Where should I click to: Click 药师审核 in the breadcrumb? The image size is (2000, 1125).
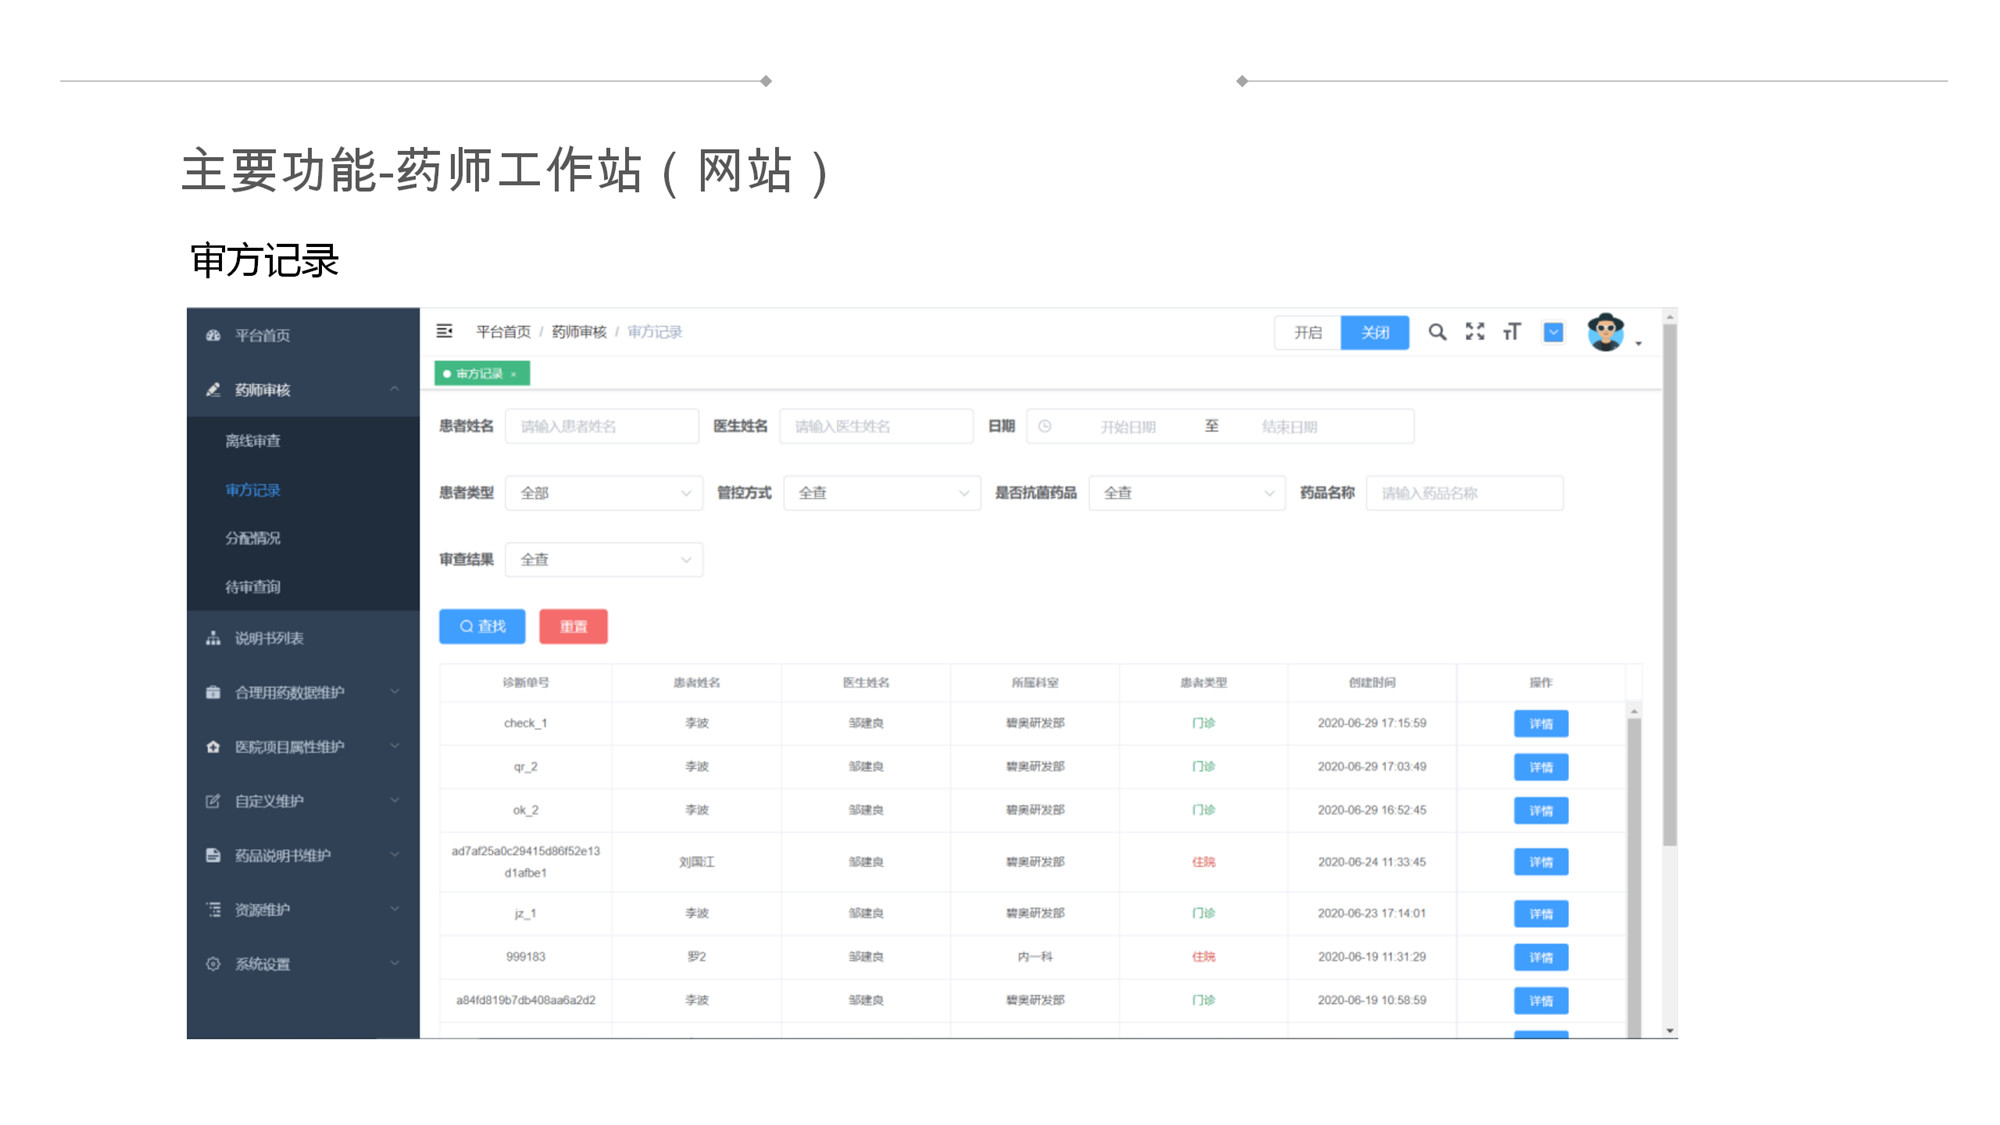point(579,332)
